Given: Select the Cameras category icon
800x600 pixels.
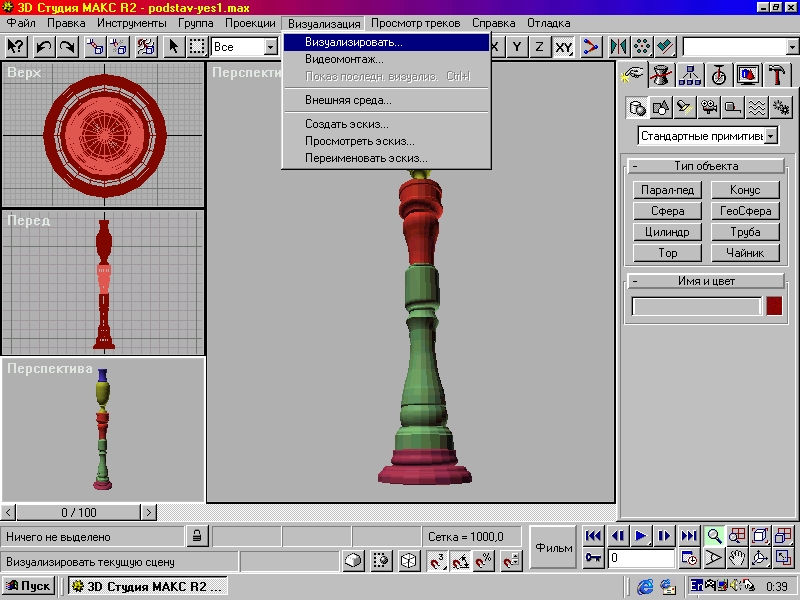Looking at the screenshot, I should 709,107.
